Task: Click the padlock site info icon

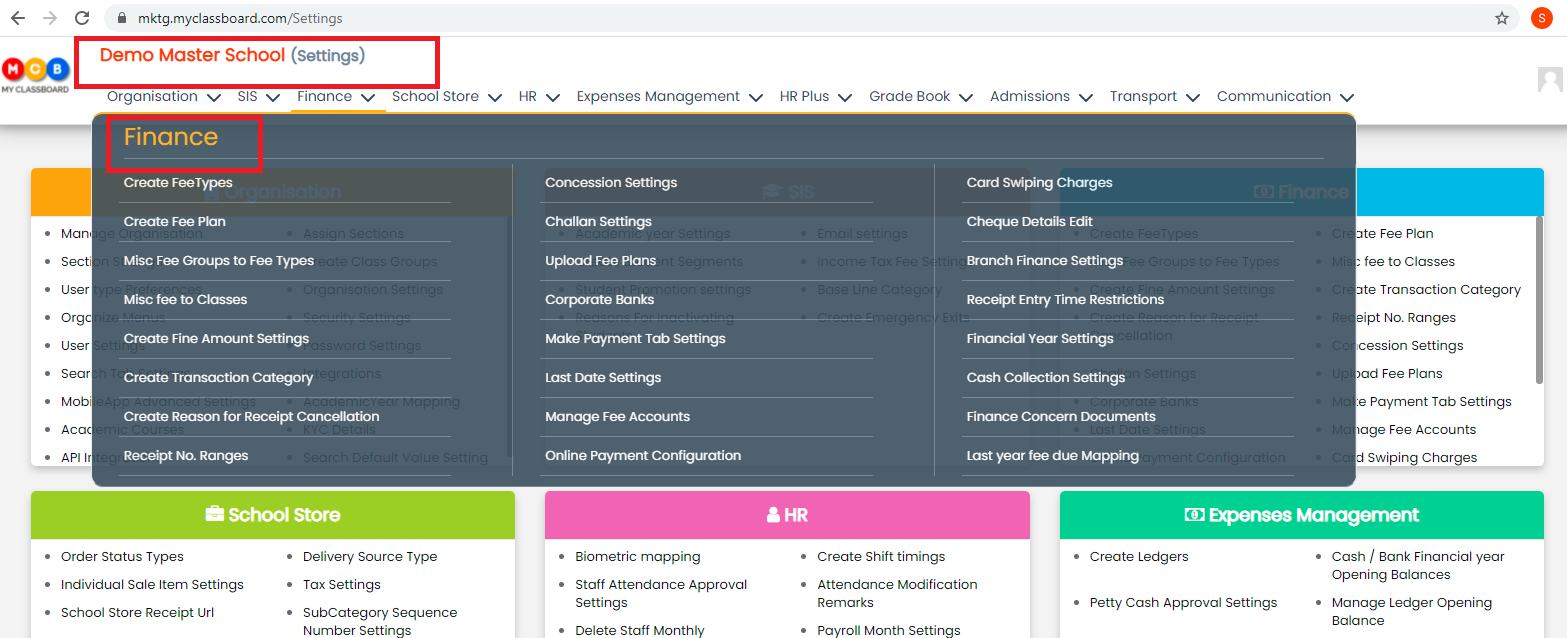Action: coord(123,18)
